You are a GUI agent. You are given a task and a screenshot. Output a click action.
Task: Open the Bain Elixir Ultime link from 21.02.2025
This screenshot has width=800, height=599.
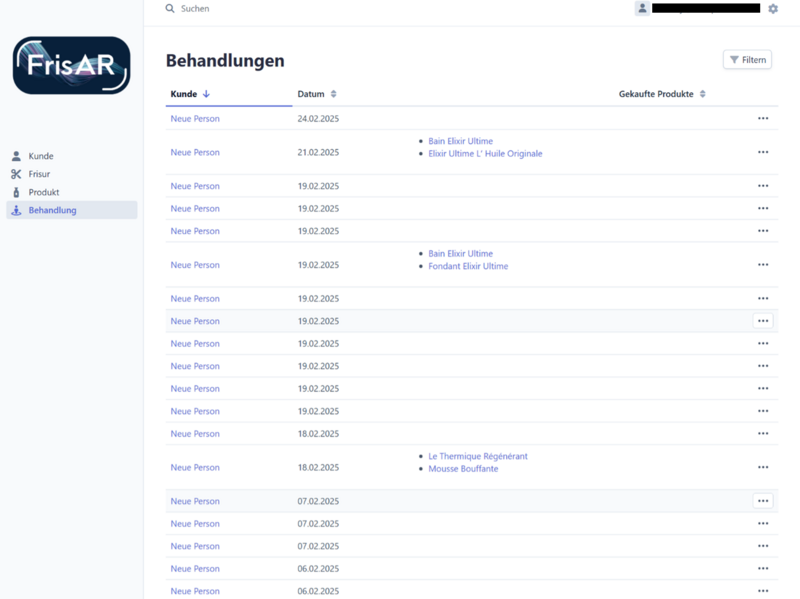coord(460,141)
